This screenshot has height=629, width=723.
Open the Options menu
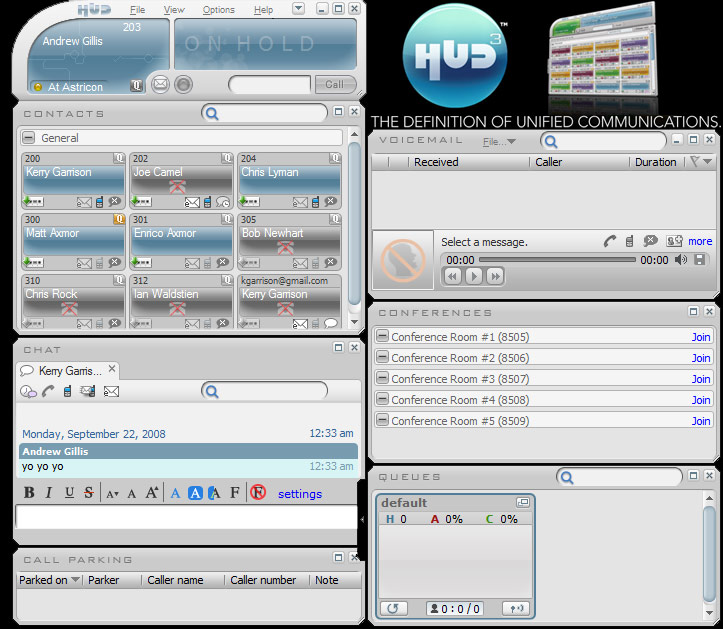[218, 10]
